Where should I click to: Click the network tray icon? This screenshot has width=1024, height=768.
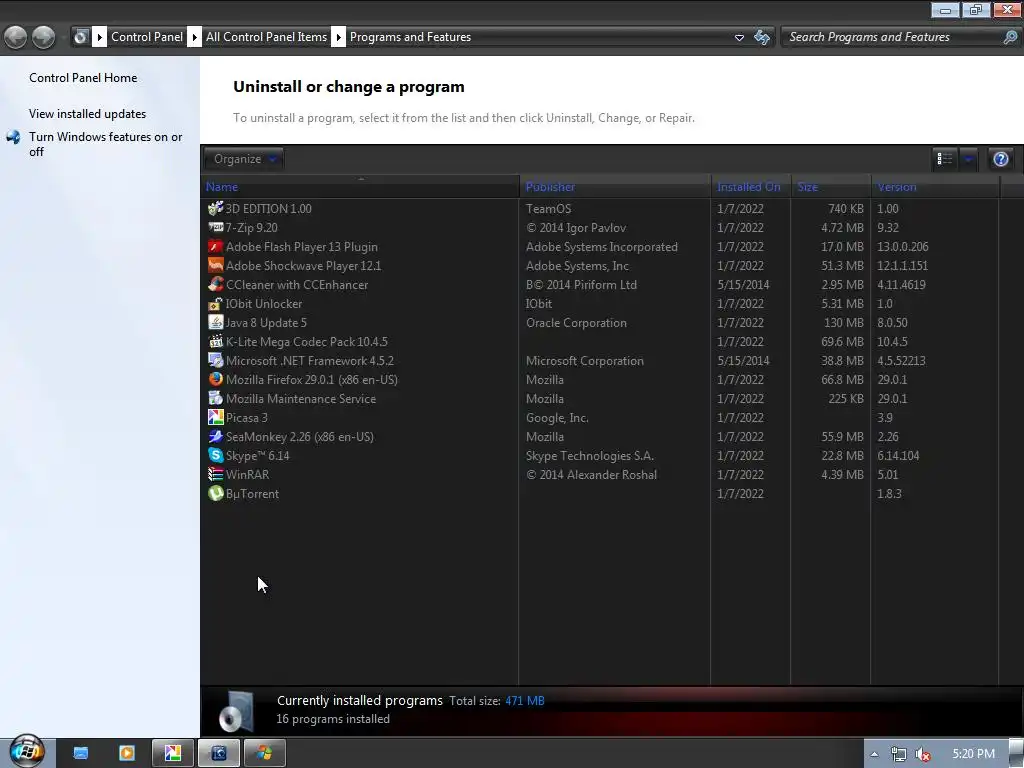[899, 754]
